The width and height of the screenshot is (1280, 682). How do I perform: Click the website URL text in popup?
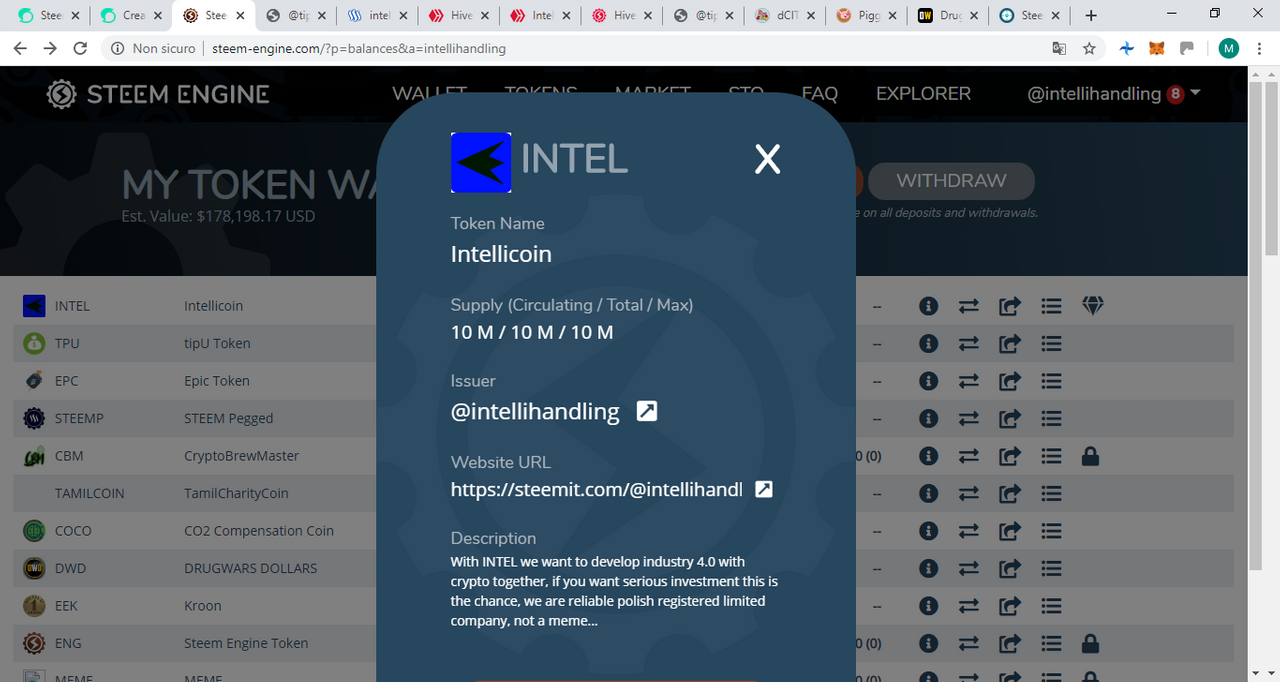click(x=597, y=489)
